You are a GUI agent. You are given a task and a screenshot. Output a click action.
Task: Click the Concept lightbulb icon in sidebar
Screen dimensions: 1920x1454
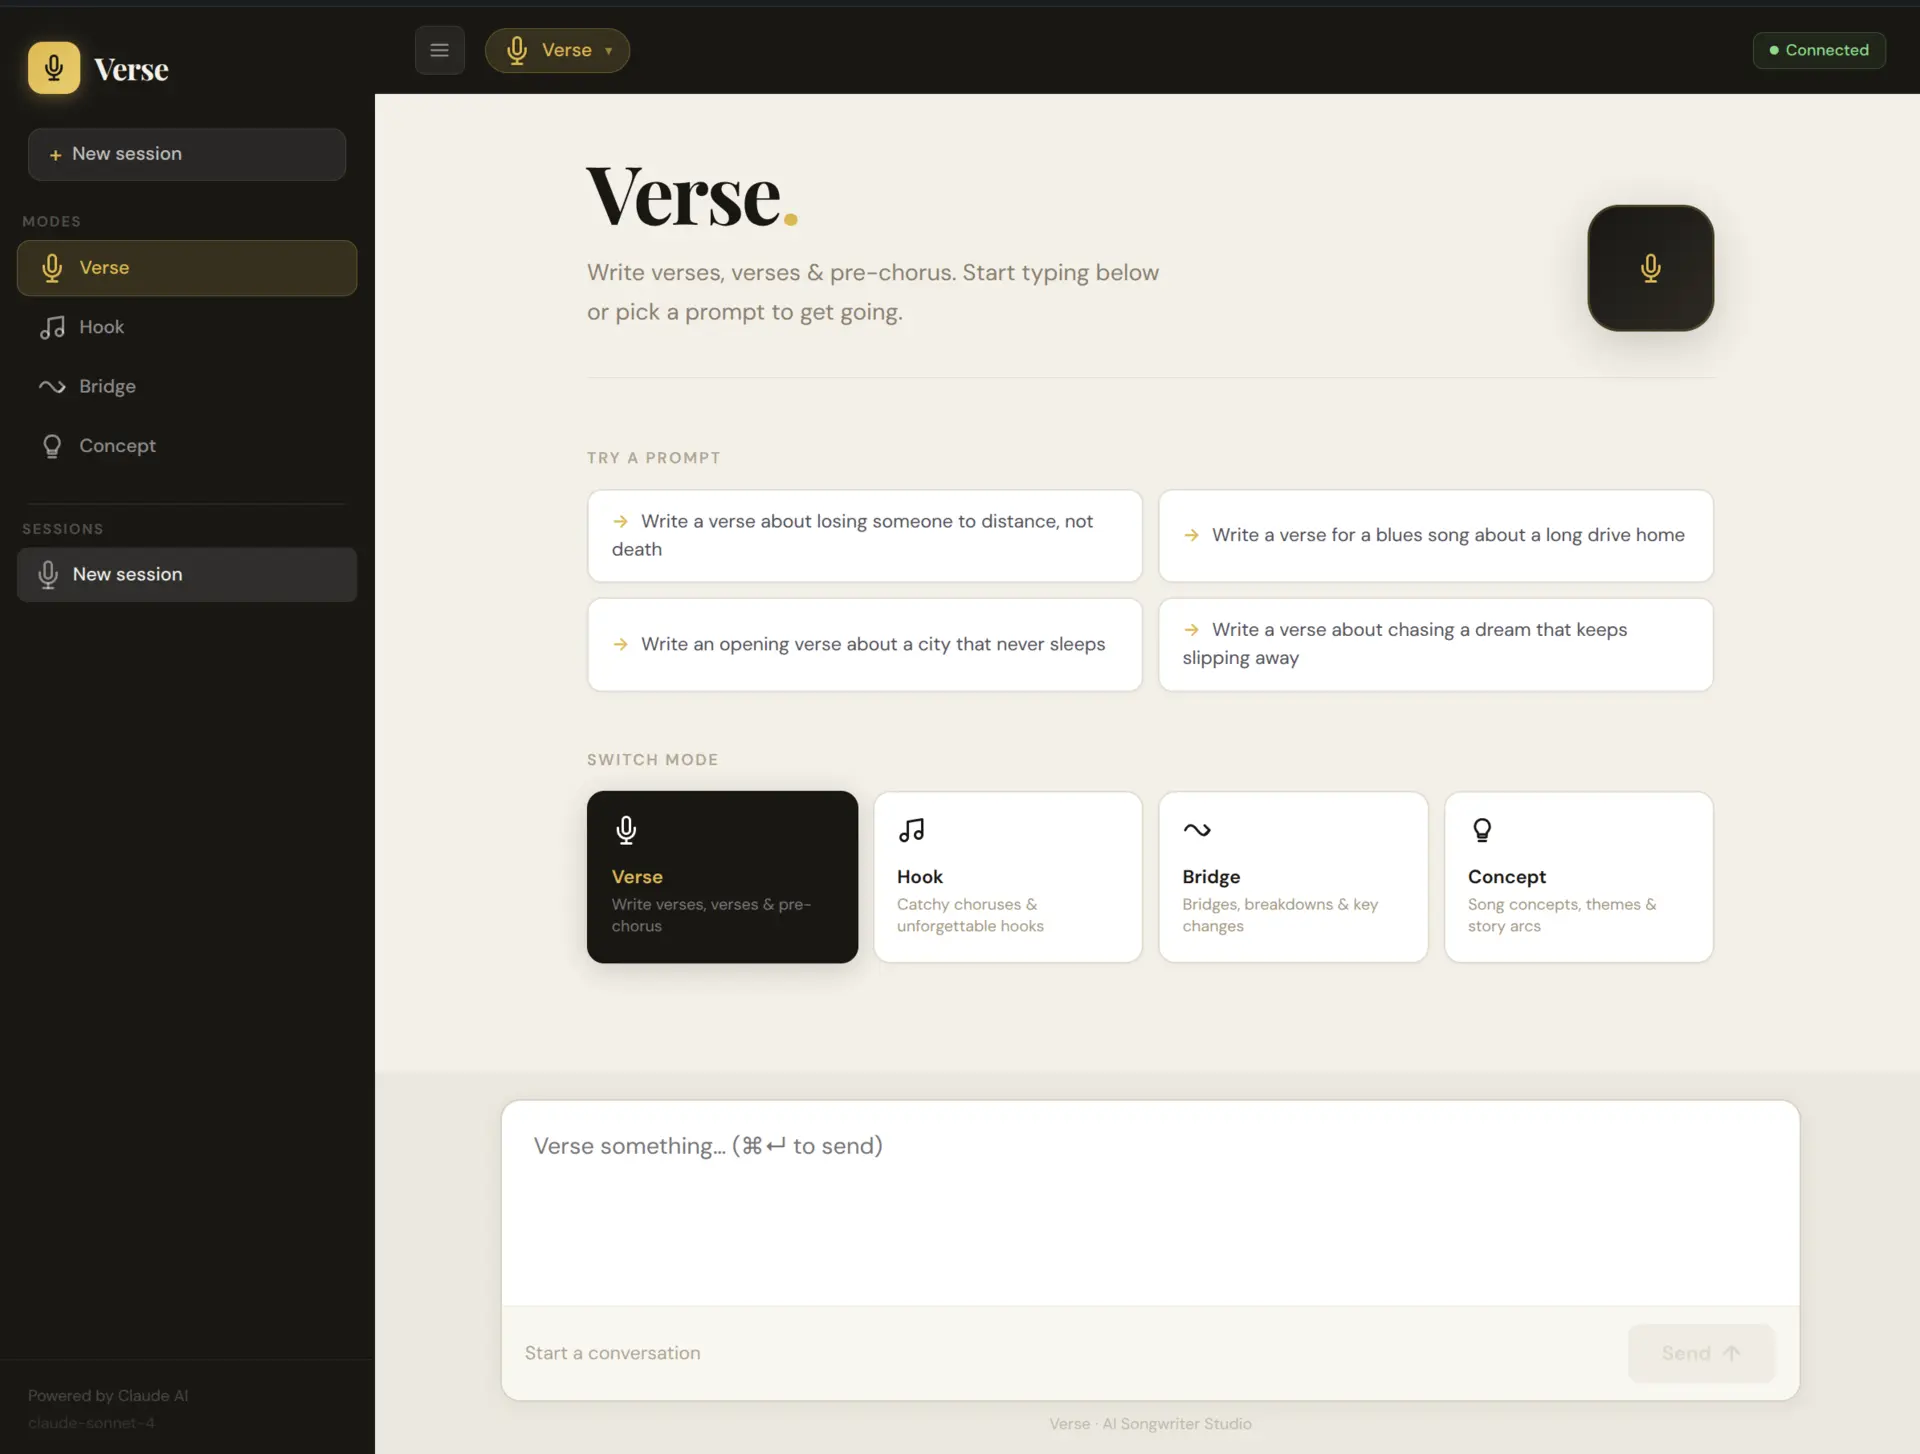tap(52, 446)
